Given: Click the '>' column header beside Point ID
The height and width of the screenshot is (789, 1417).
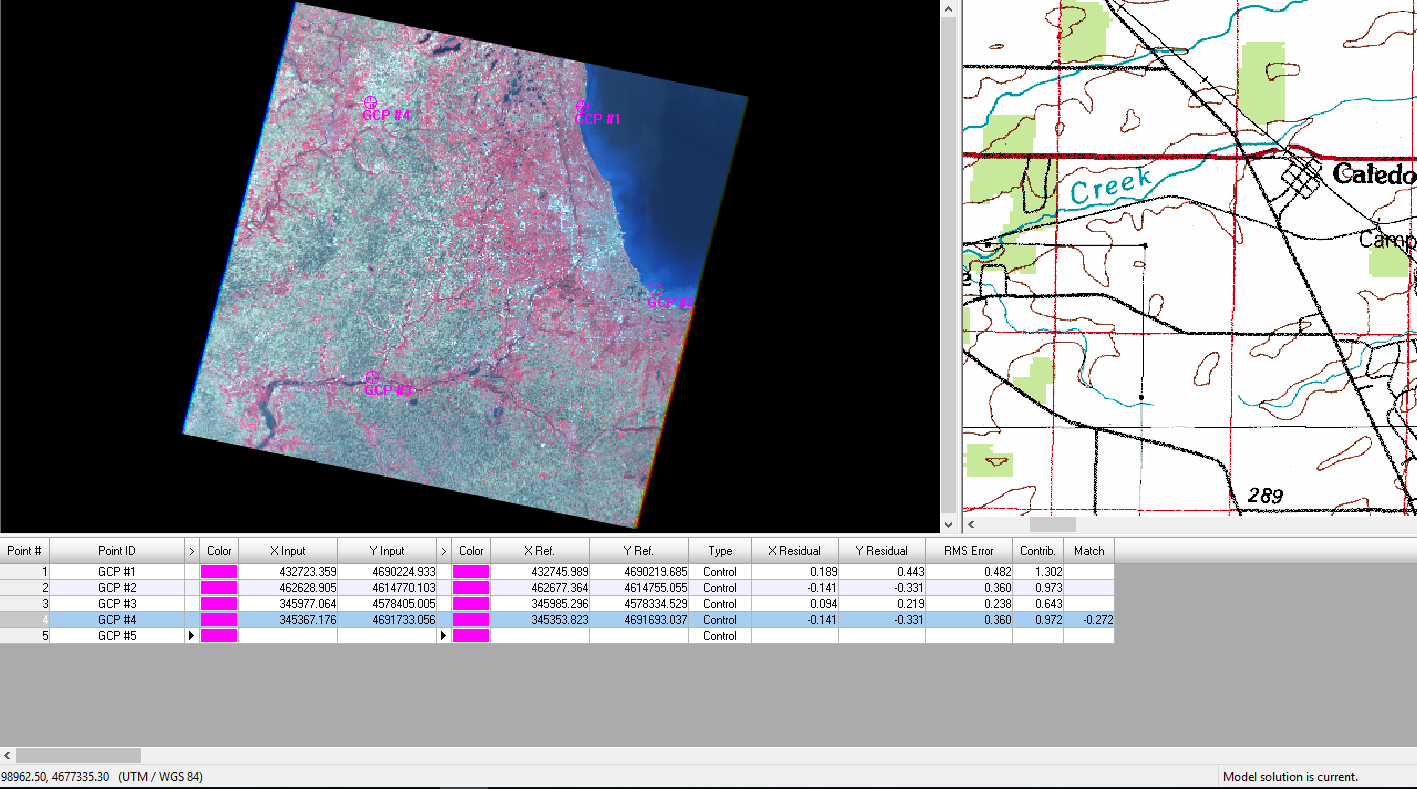Looking at the screenshot, I should click(192, 550).
